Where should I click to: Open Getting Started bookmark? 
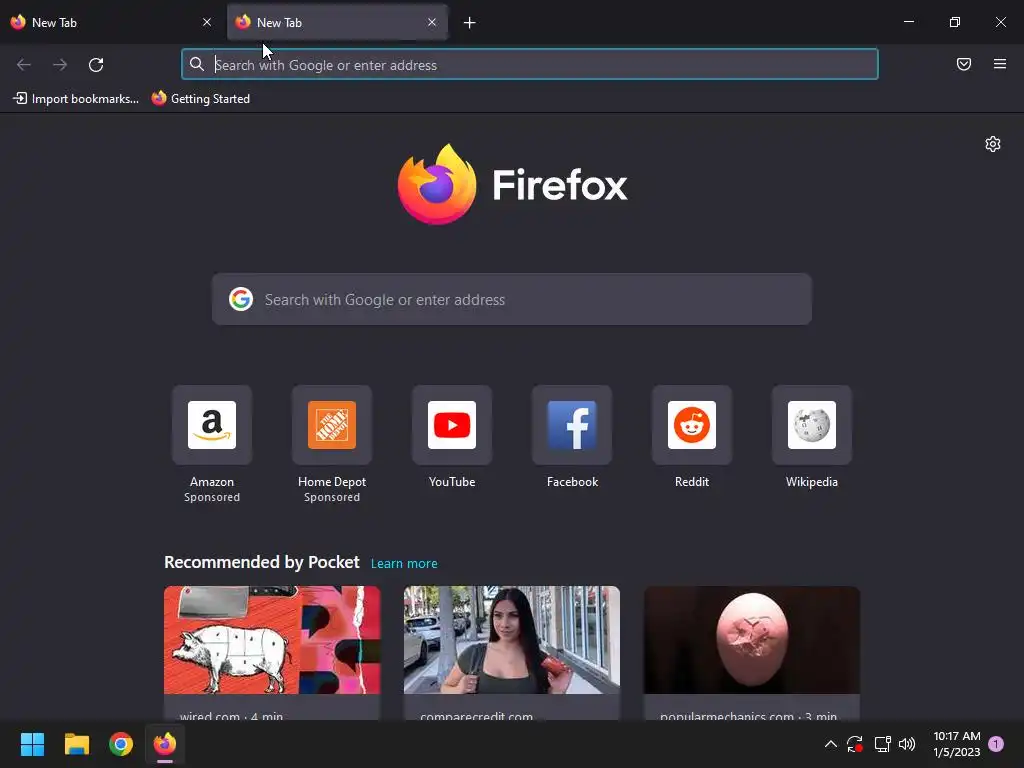(200, 99)
